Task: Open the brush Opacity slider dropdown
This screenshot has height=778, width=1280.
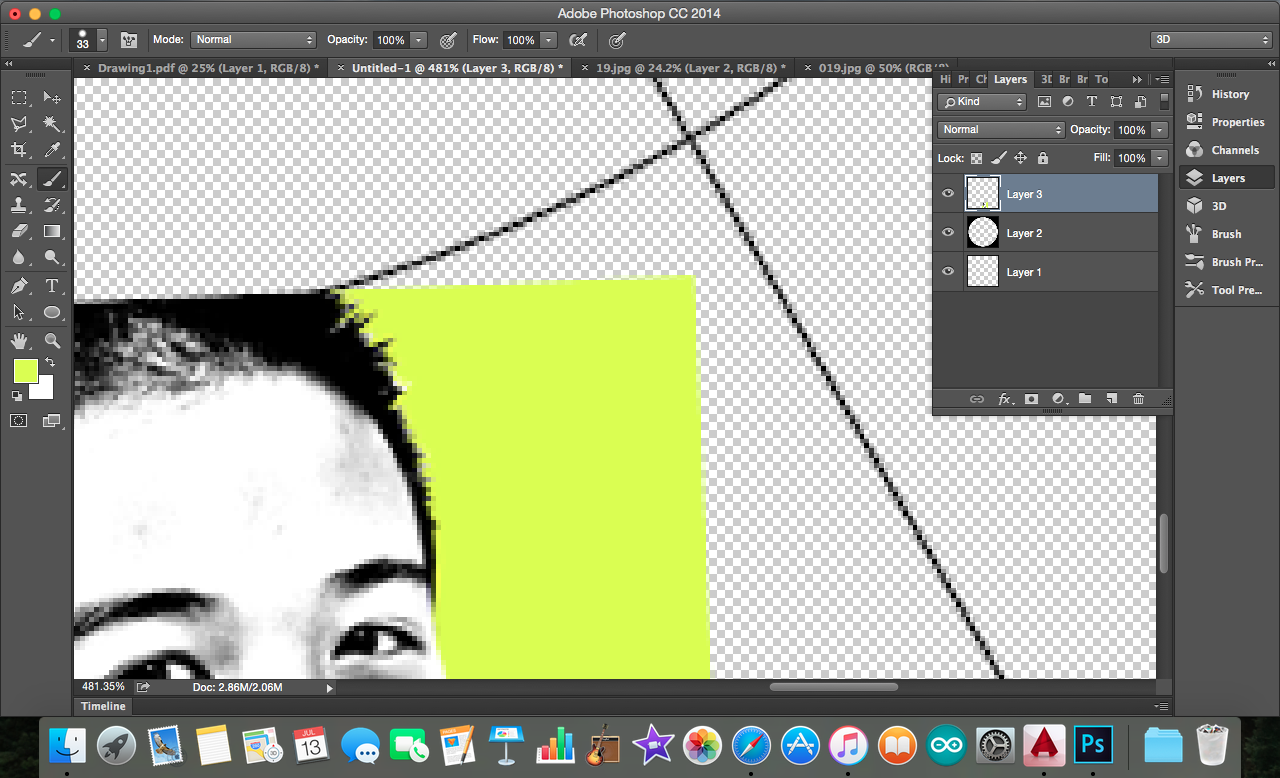Action: (419, 40)
